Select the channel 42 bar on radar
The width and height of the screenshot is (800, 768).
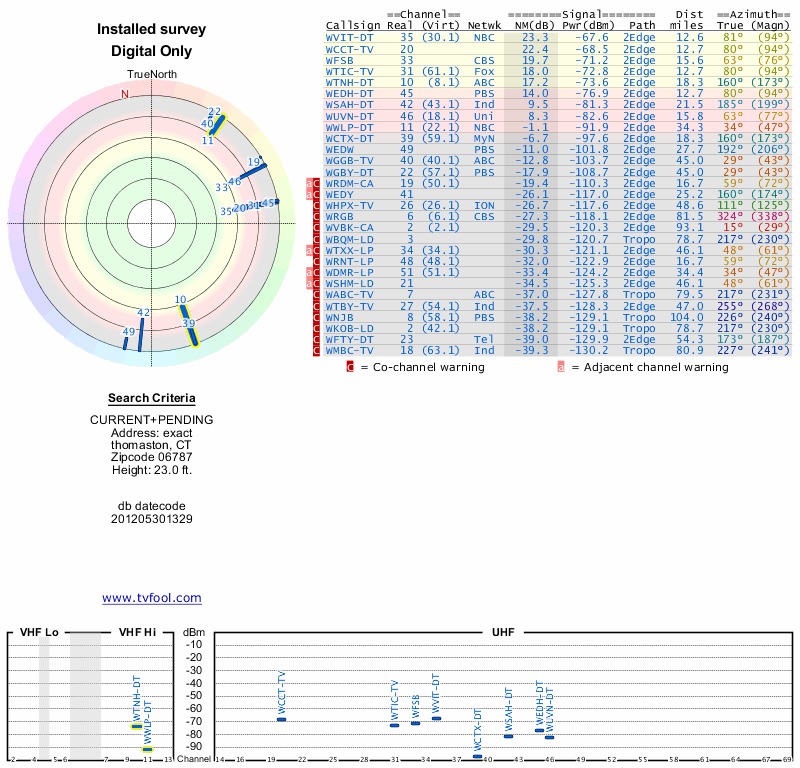[x=140, y=334]
